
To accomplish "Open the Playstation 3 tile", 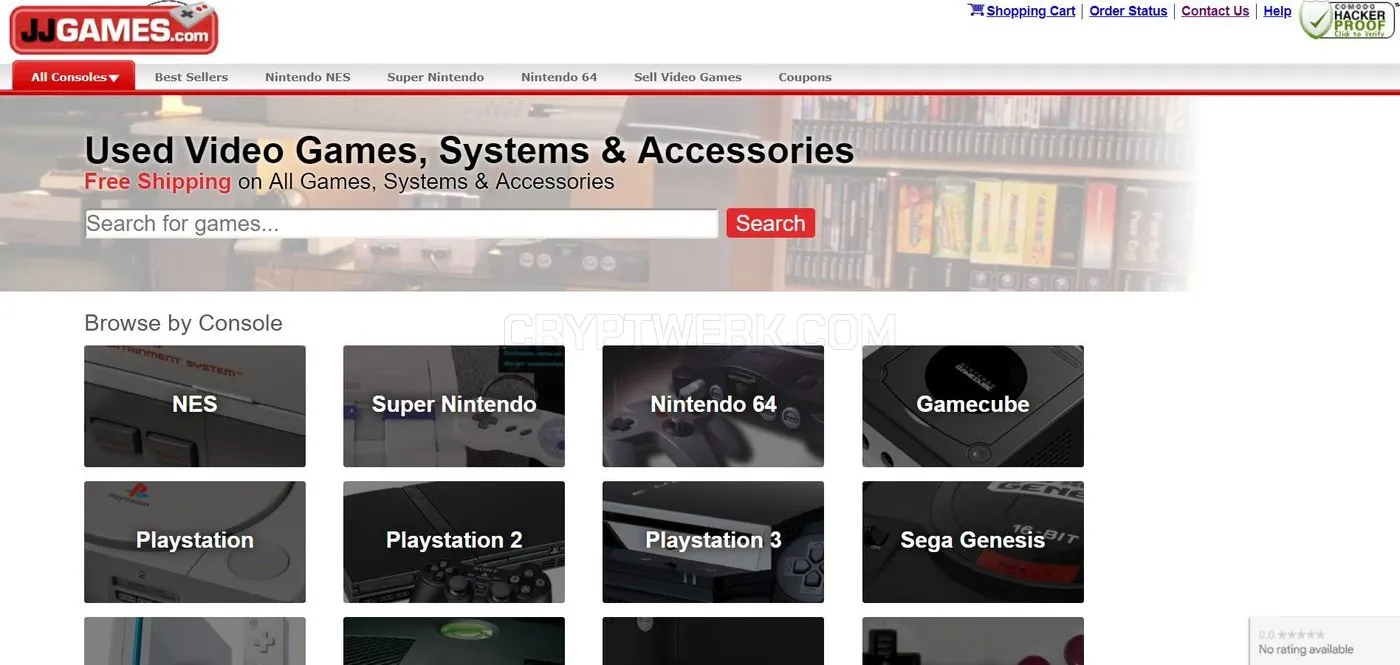I will point(713,542).
